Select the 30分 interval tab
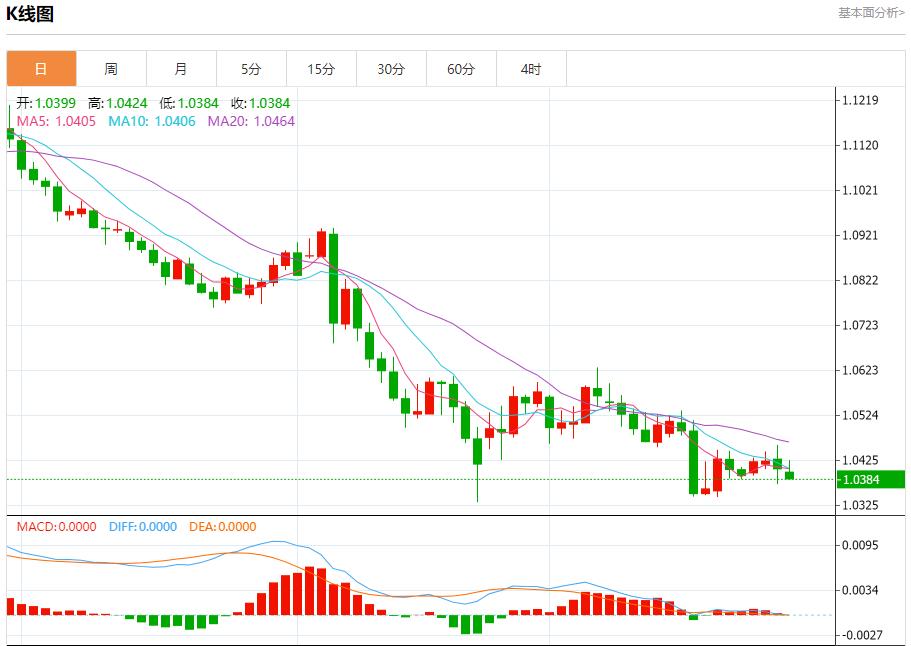This screenshot has height=646, width=911. click(391, 69)
